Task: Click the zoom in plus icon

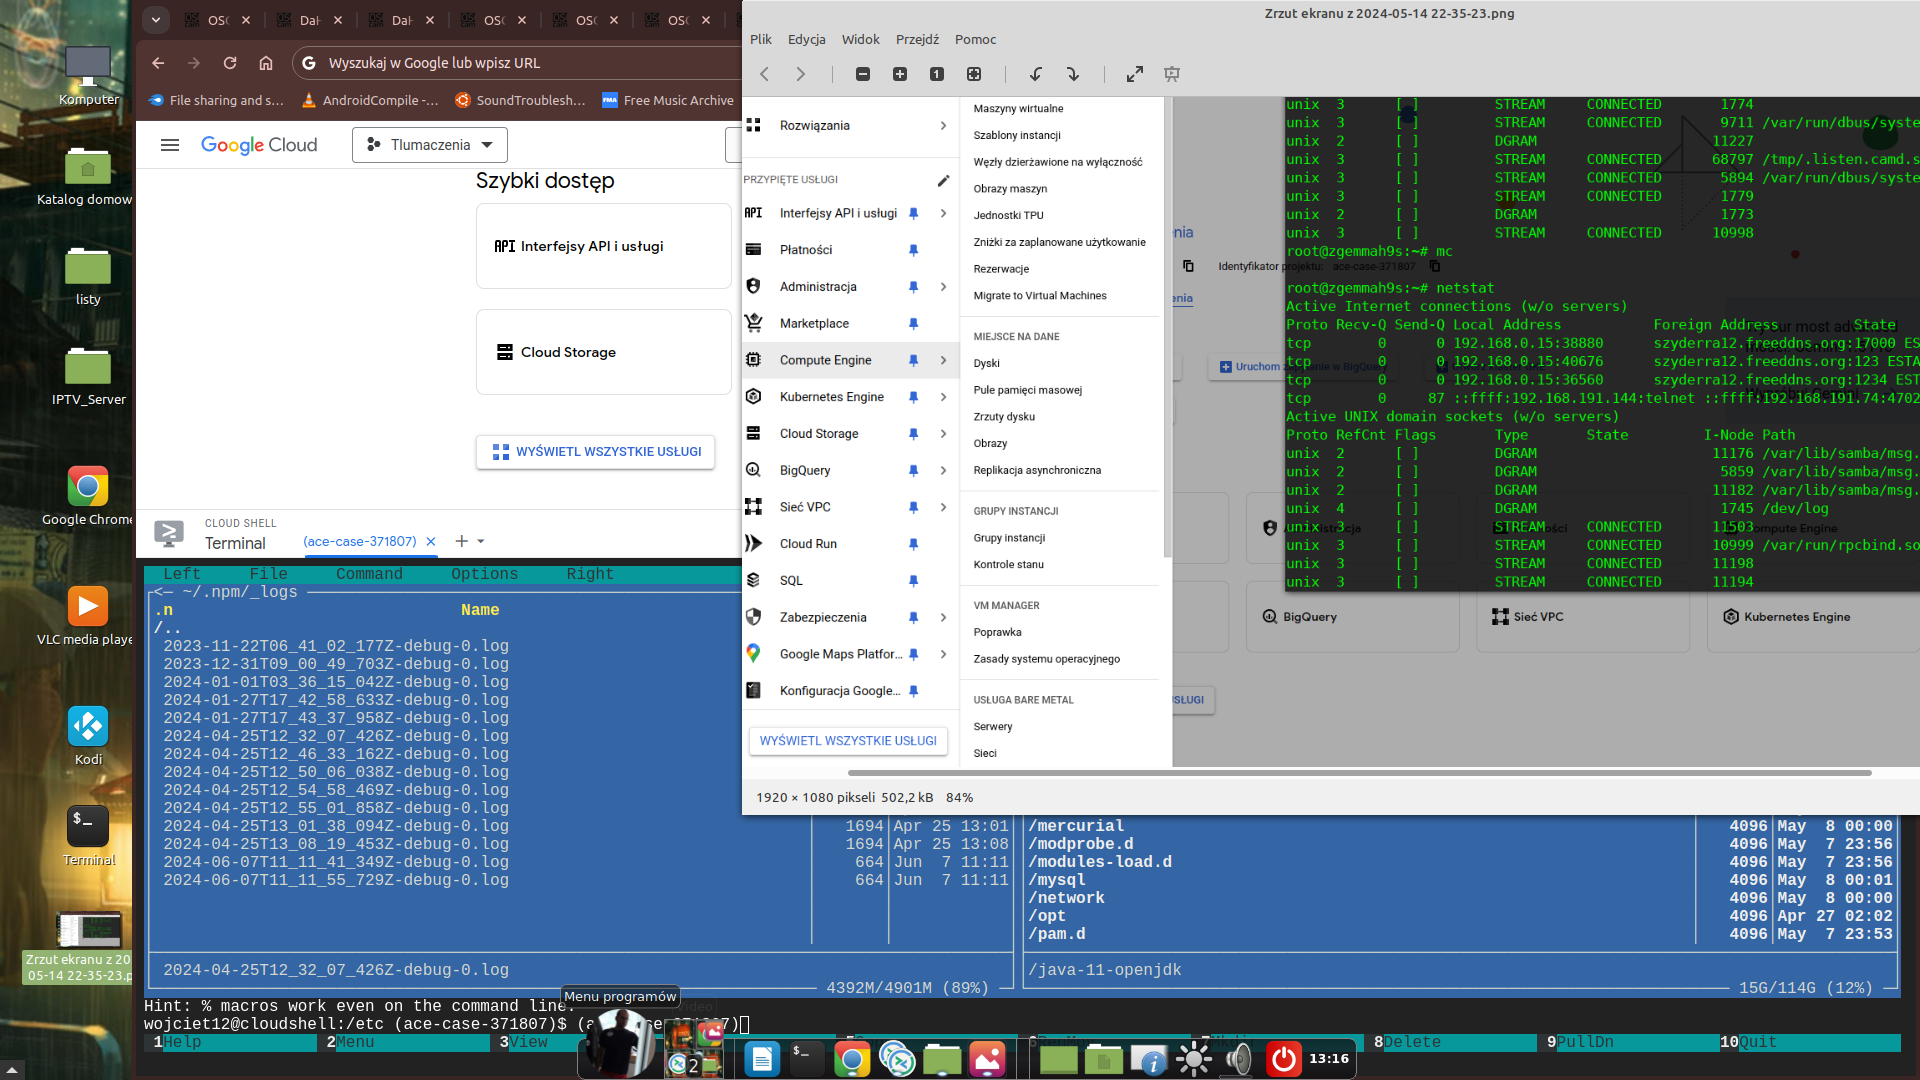Action: click(x=900, y=74)
